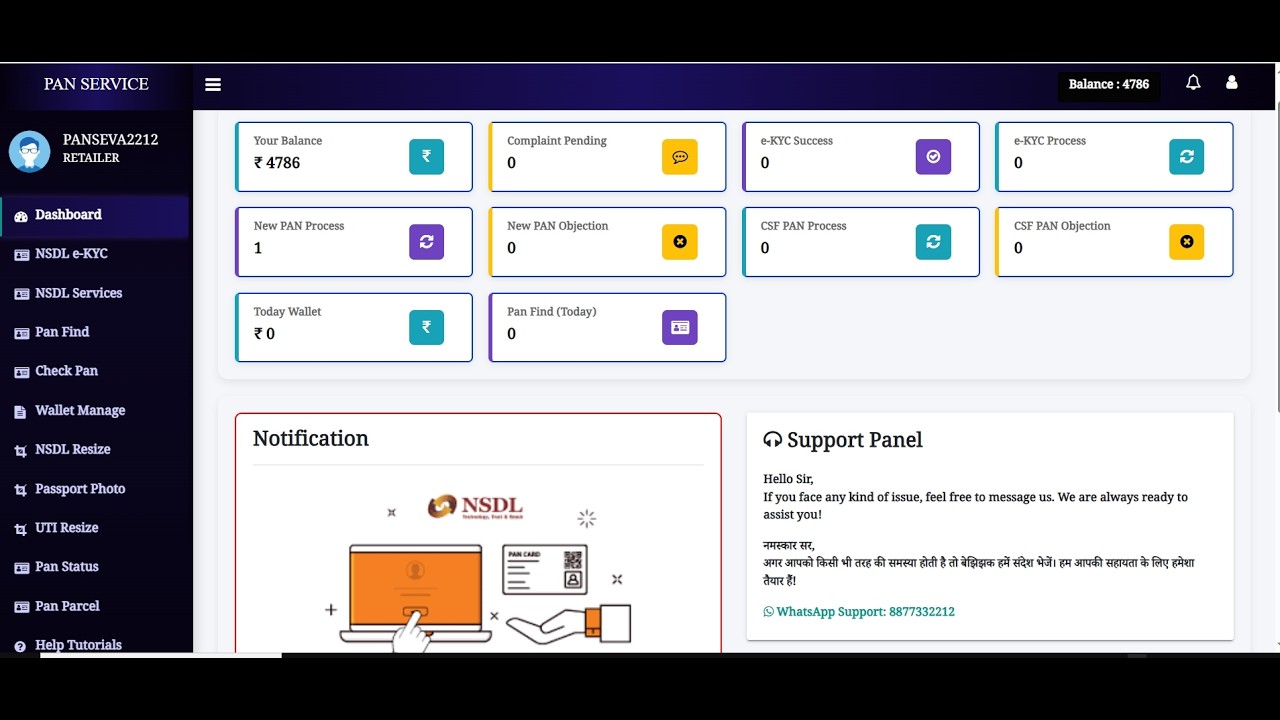Click the UTI Resize crop icon
1280x720 pixels.
point(21,529)
